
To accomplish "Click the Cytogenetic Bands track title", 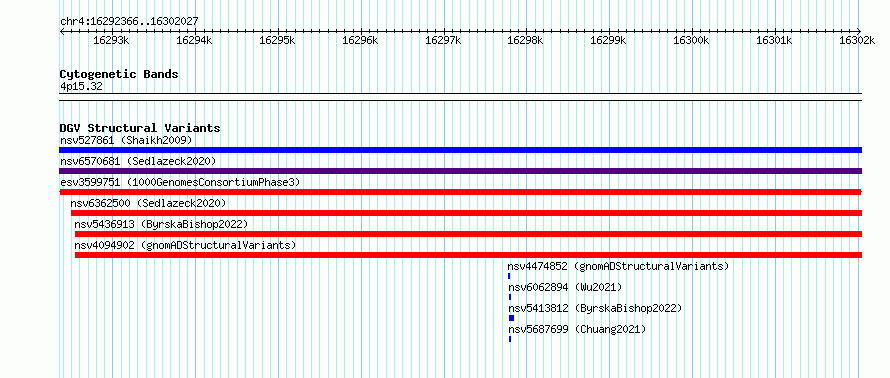I will tap(119, 74).
